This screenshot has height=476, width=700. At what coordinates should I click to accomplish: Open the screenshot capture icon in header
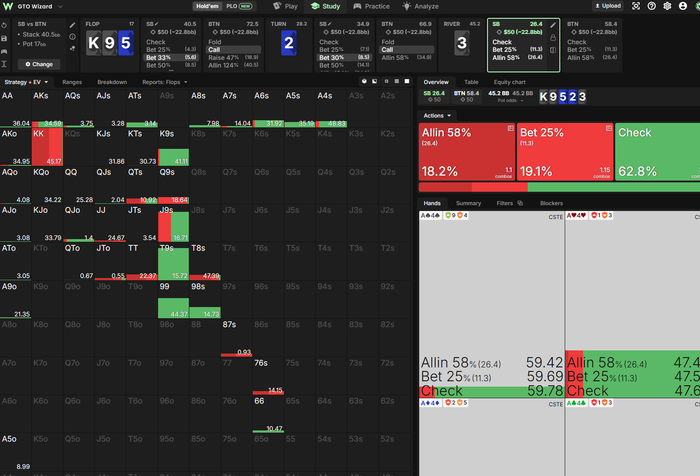636,6
